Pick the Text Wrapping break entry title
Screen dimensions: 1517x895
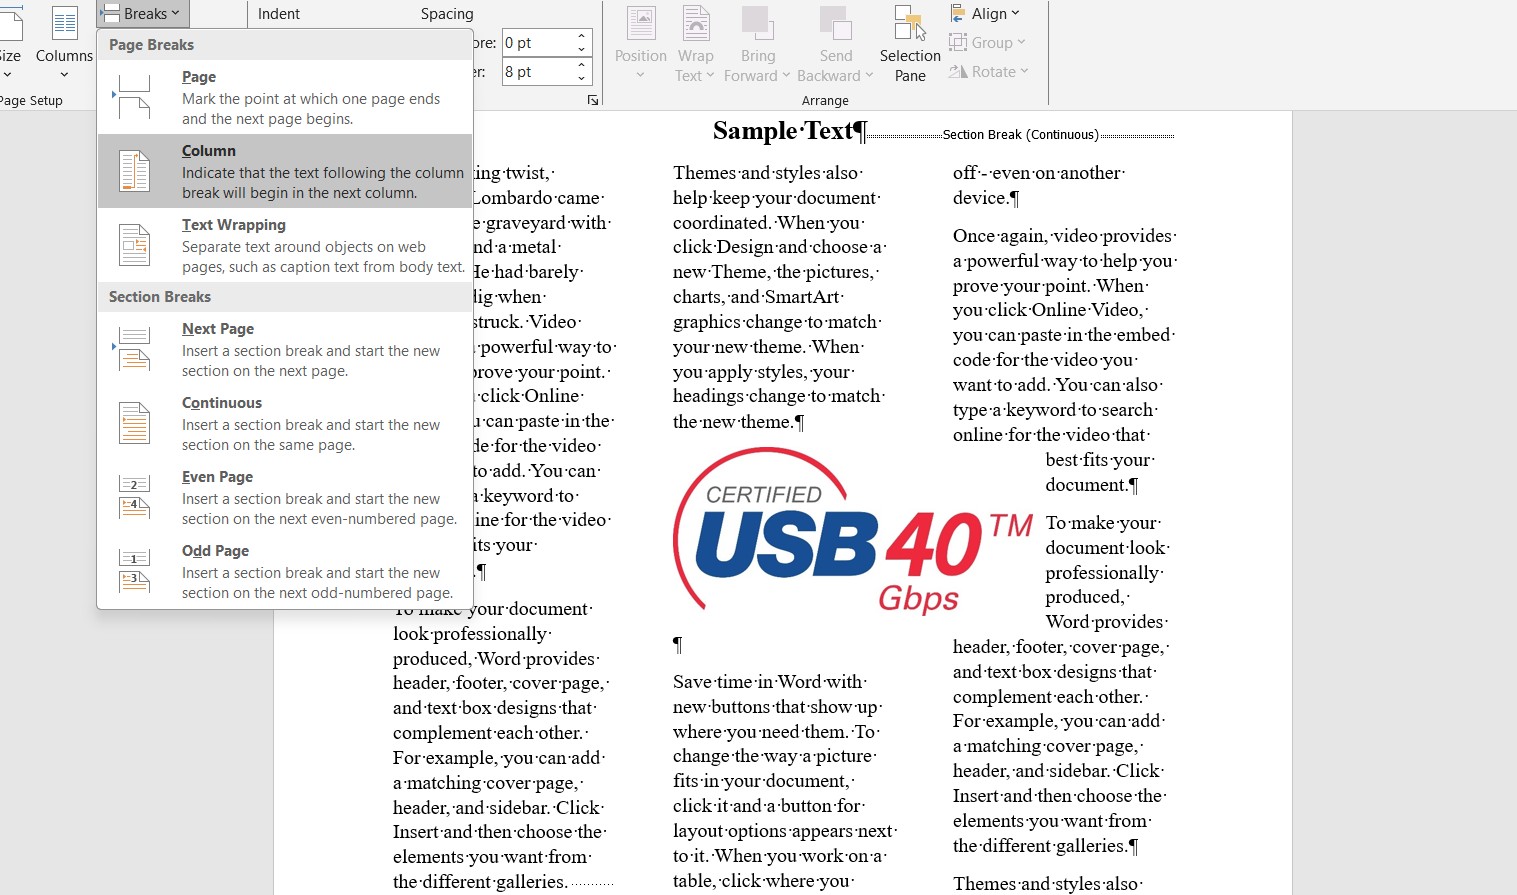pos(234,225)
